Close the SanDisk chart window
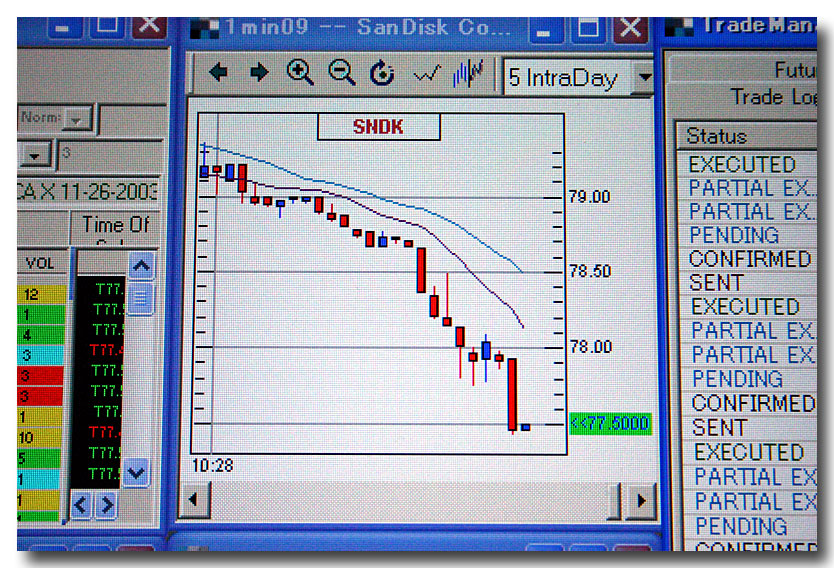The width and height of the screenshot is (834, 568). pos(631,28)
